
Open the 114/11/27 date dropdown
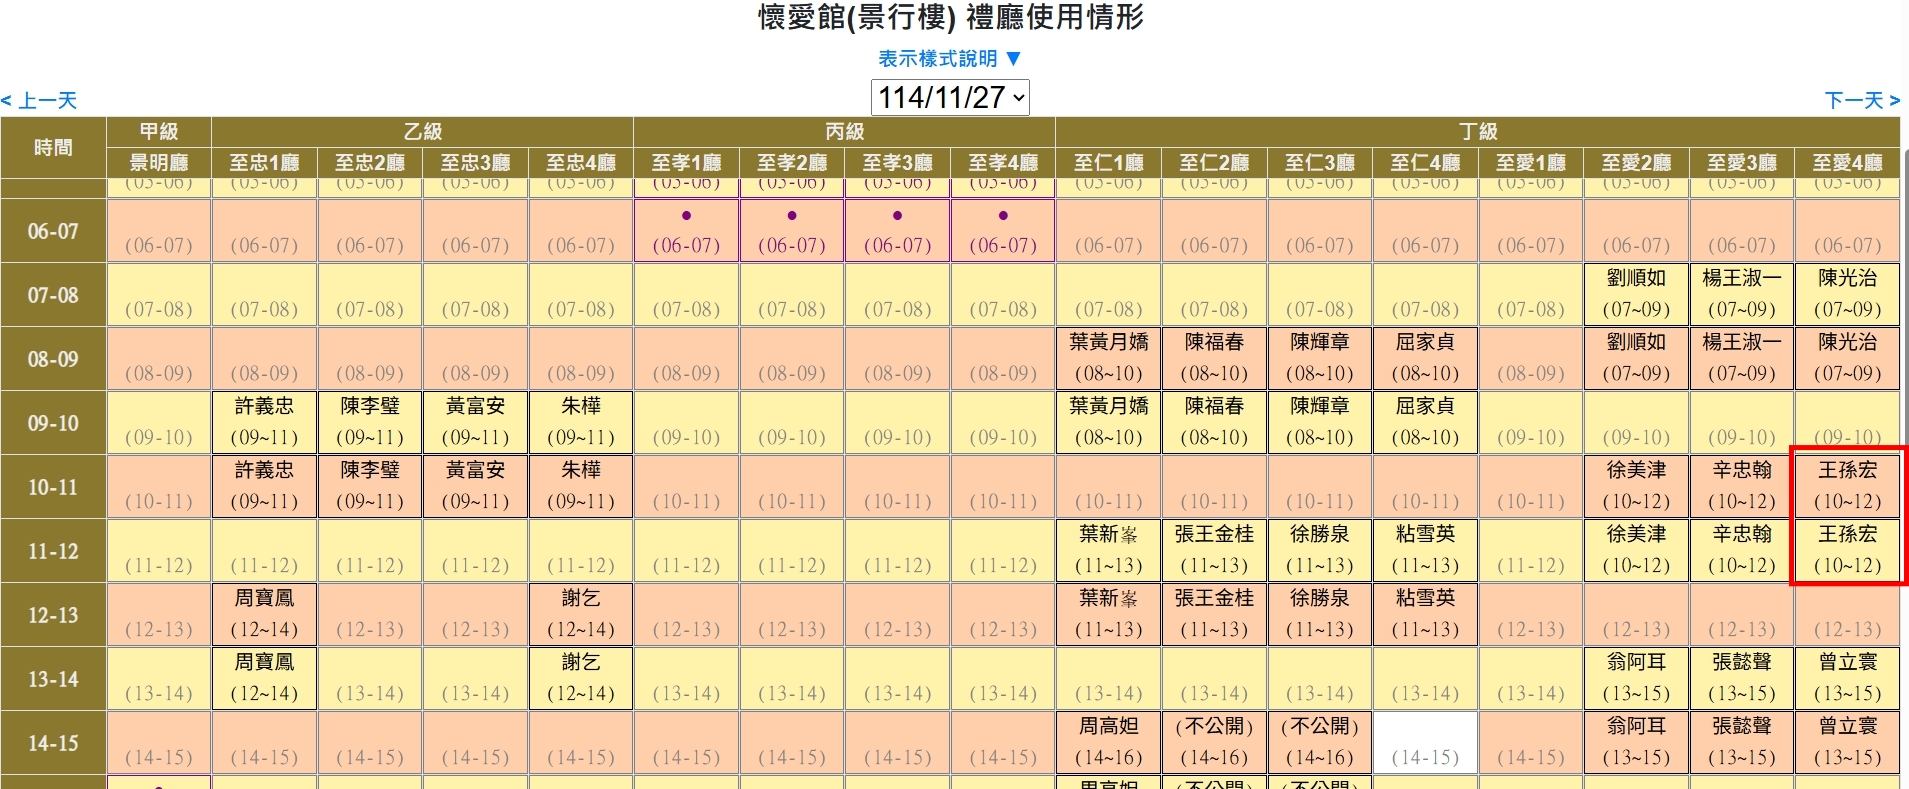point(950,98)
